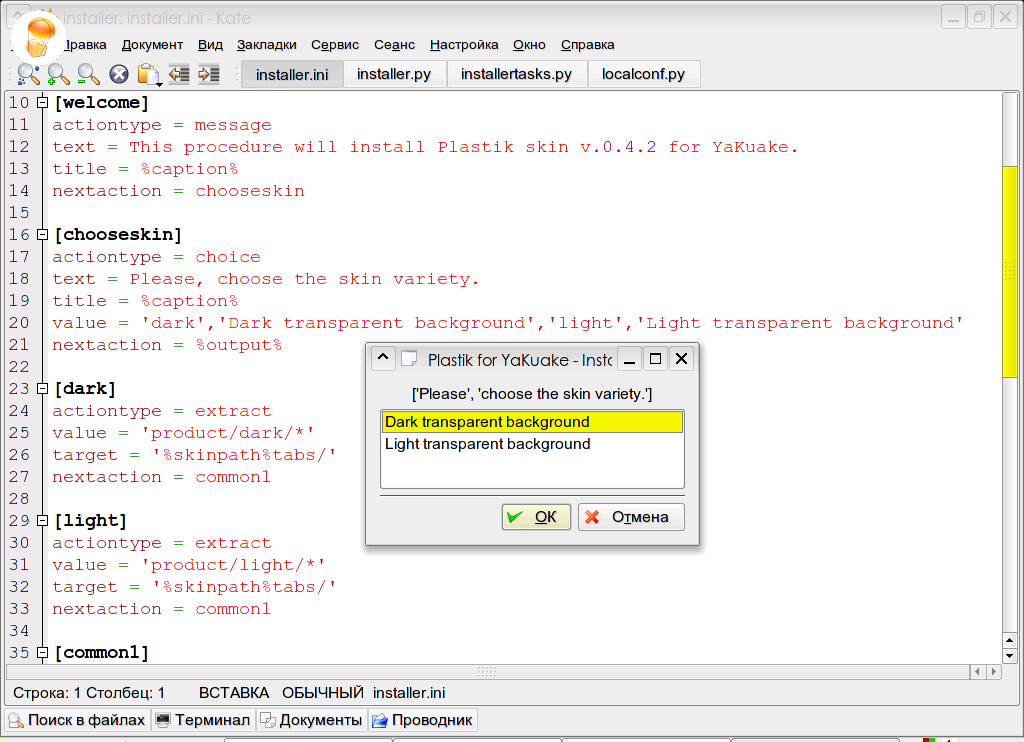Open the Документ menu

pos(152,44)
